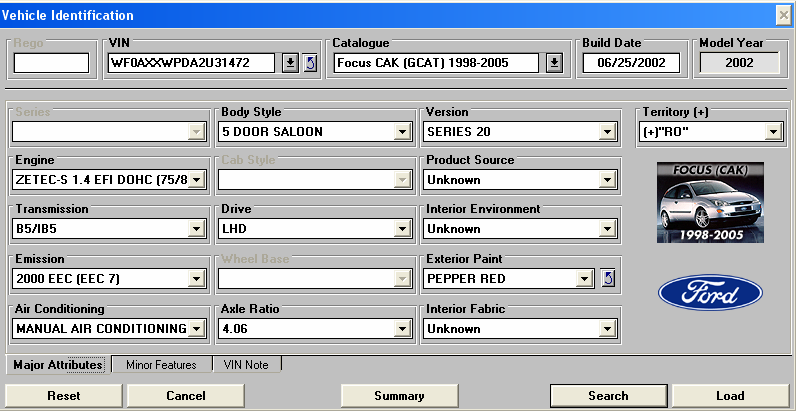796x411 pixels.
Task: Click the download arrow icon beside VIN
Action: pos(289,63)
